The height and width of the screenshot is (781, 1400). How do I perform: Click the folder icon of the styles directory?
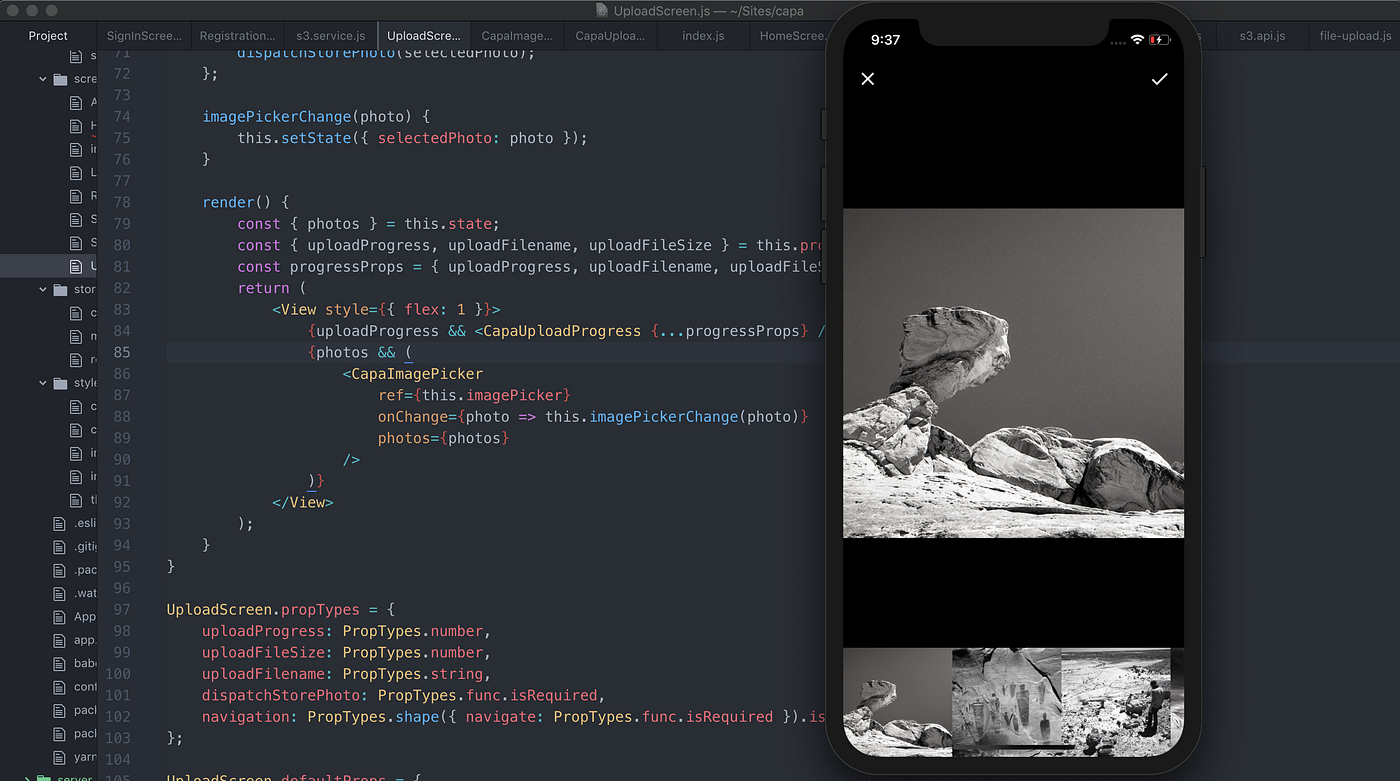[x=61, y=383]
